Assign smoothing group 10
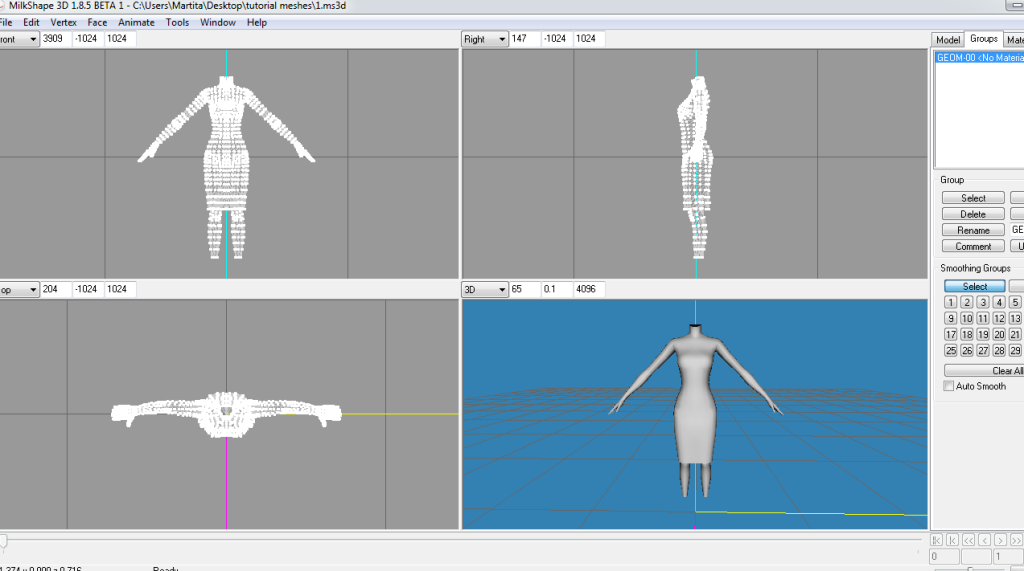 click(967, 319)
